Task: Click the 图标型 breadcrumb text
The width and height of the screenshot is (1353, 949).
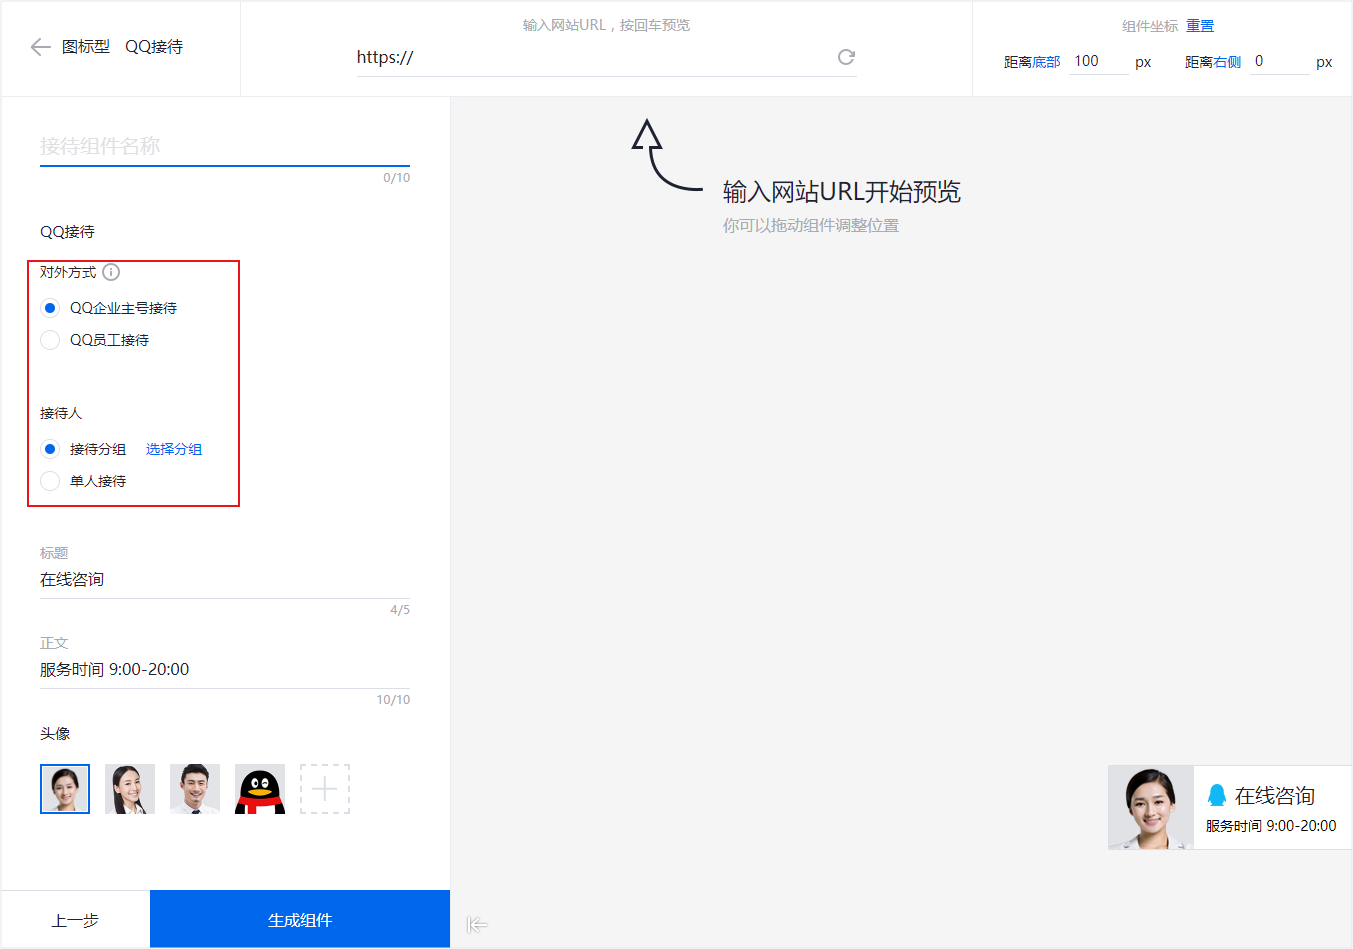Action: (x=86, y=47)
